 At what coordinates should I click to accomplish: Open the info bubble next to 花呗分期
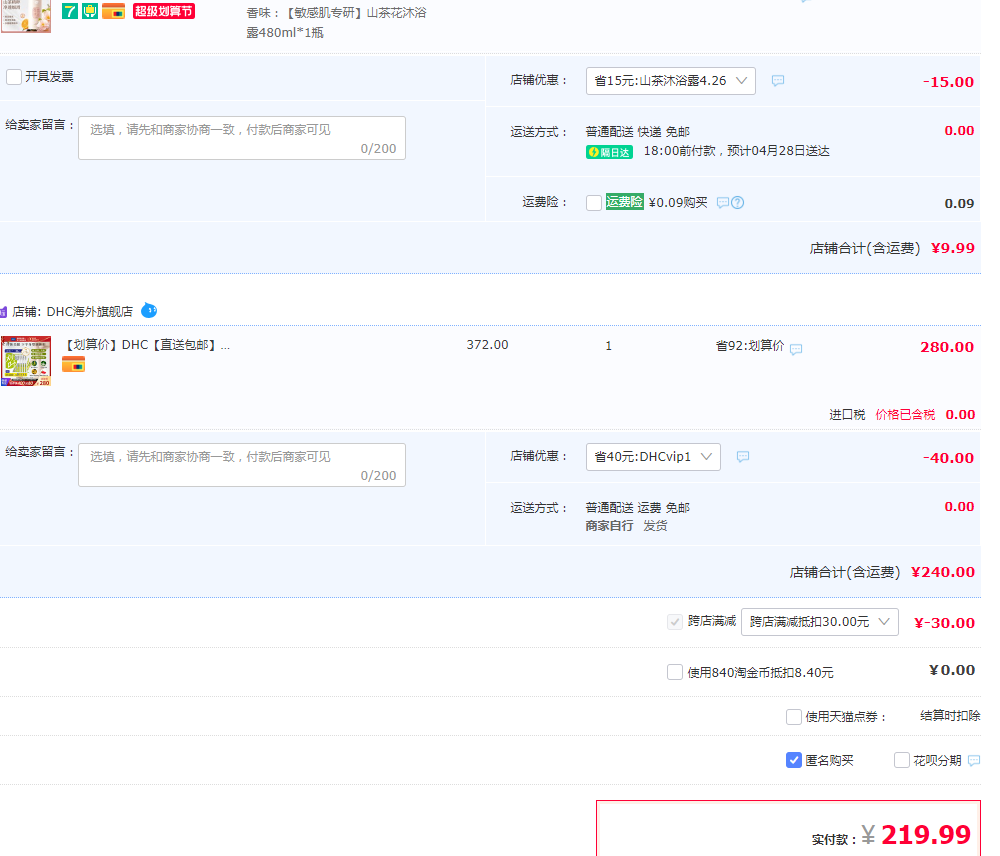coord(974,760)
